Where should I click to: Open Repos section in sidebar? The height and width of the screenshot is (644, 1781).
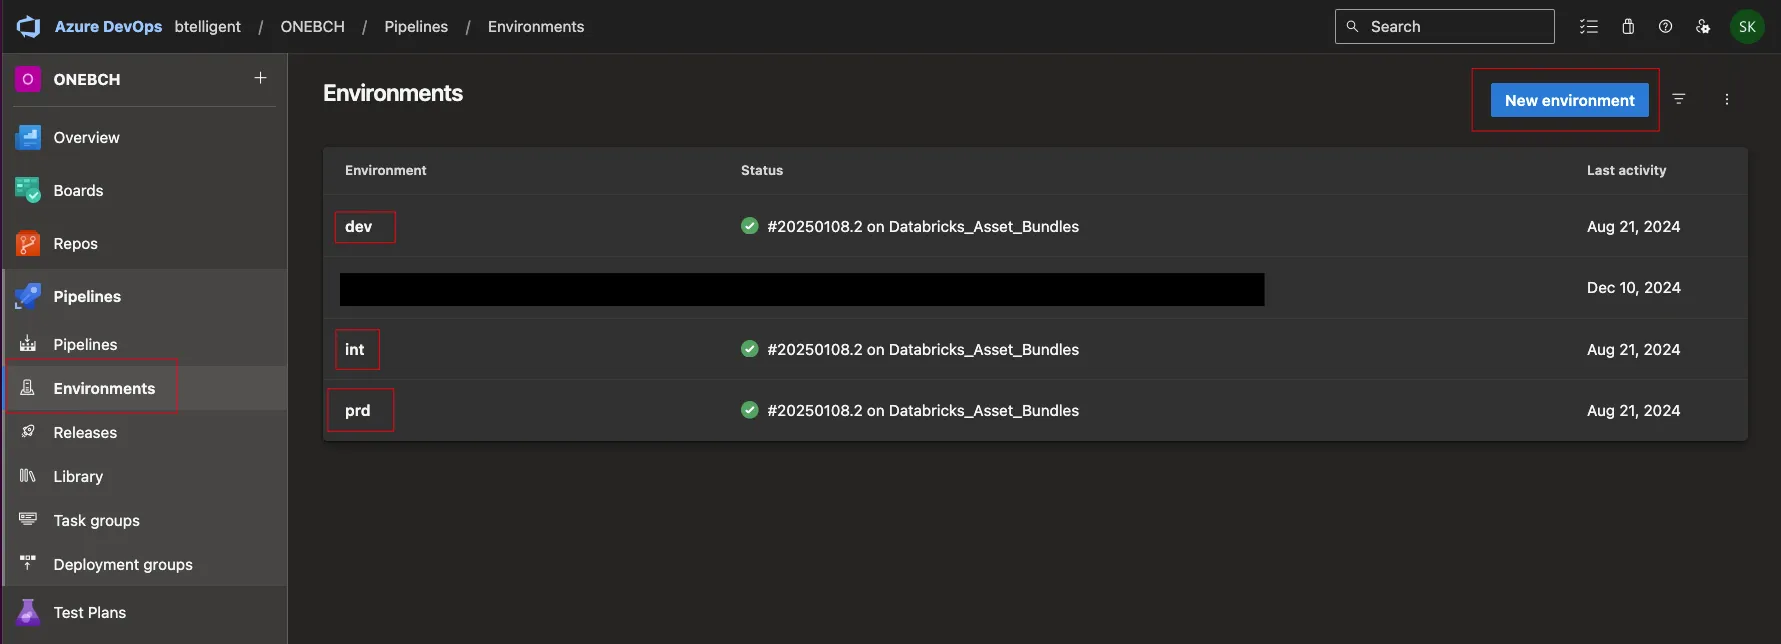(x=75, y=244)
